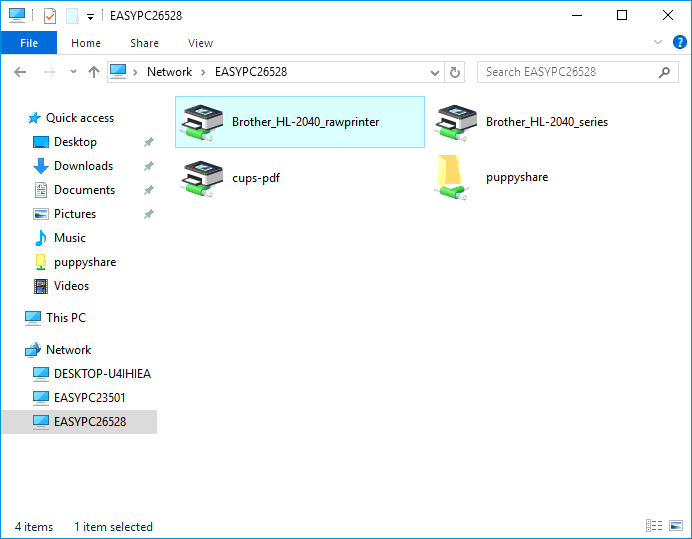Click the pin icon next to Documents
Viewport: 692px width, 539px height.
[149, 190]
